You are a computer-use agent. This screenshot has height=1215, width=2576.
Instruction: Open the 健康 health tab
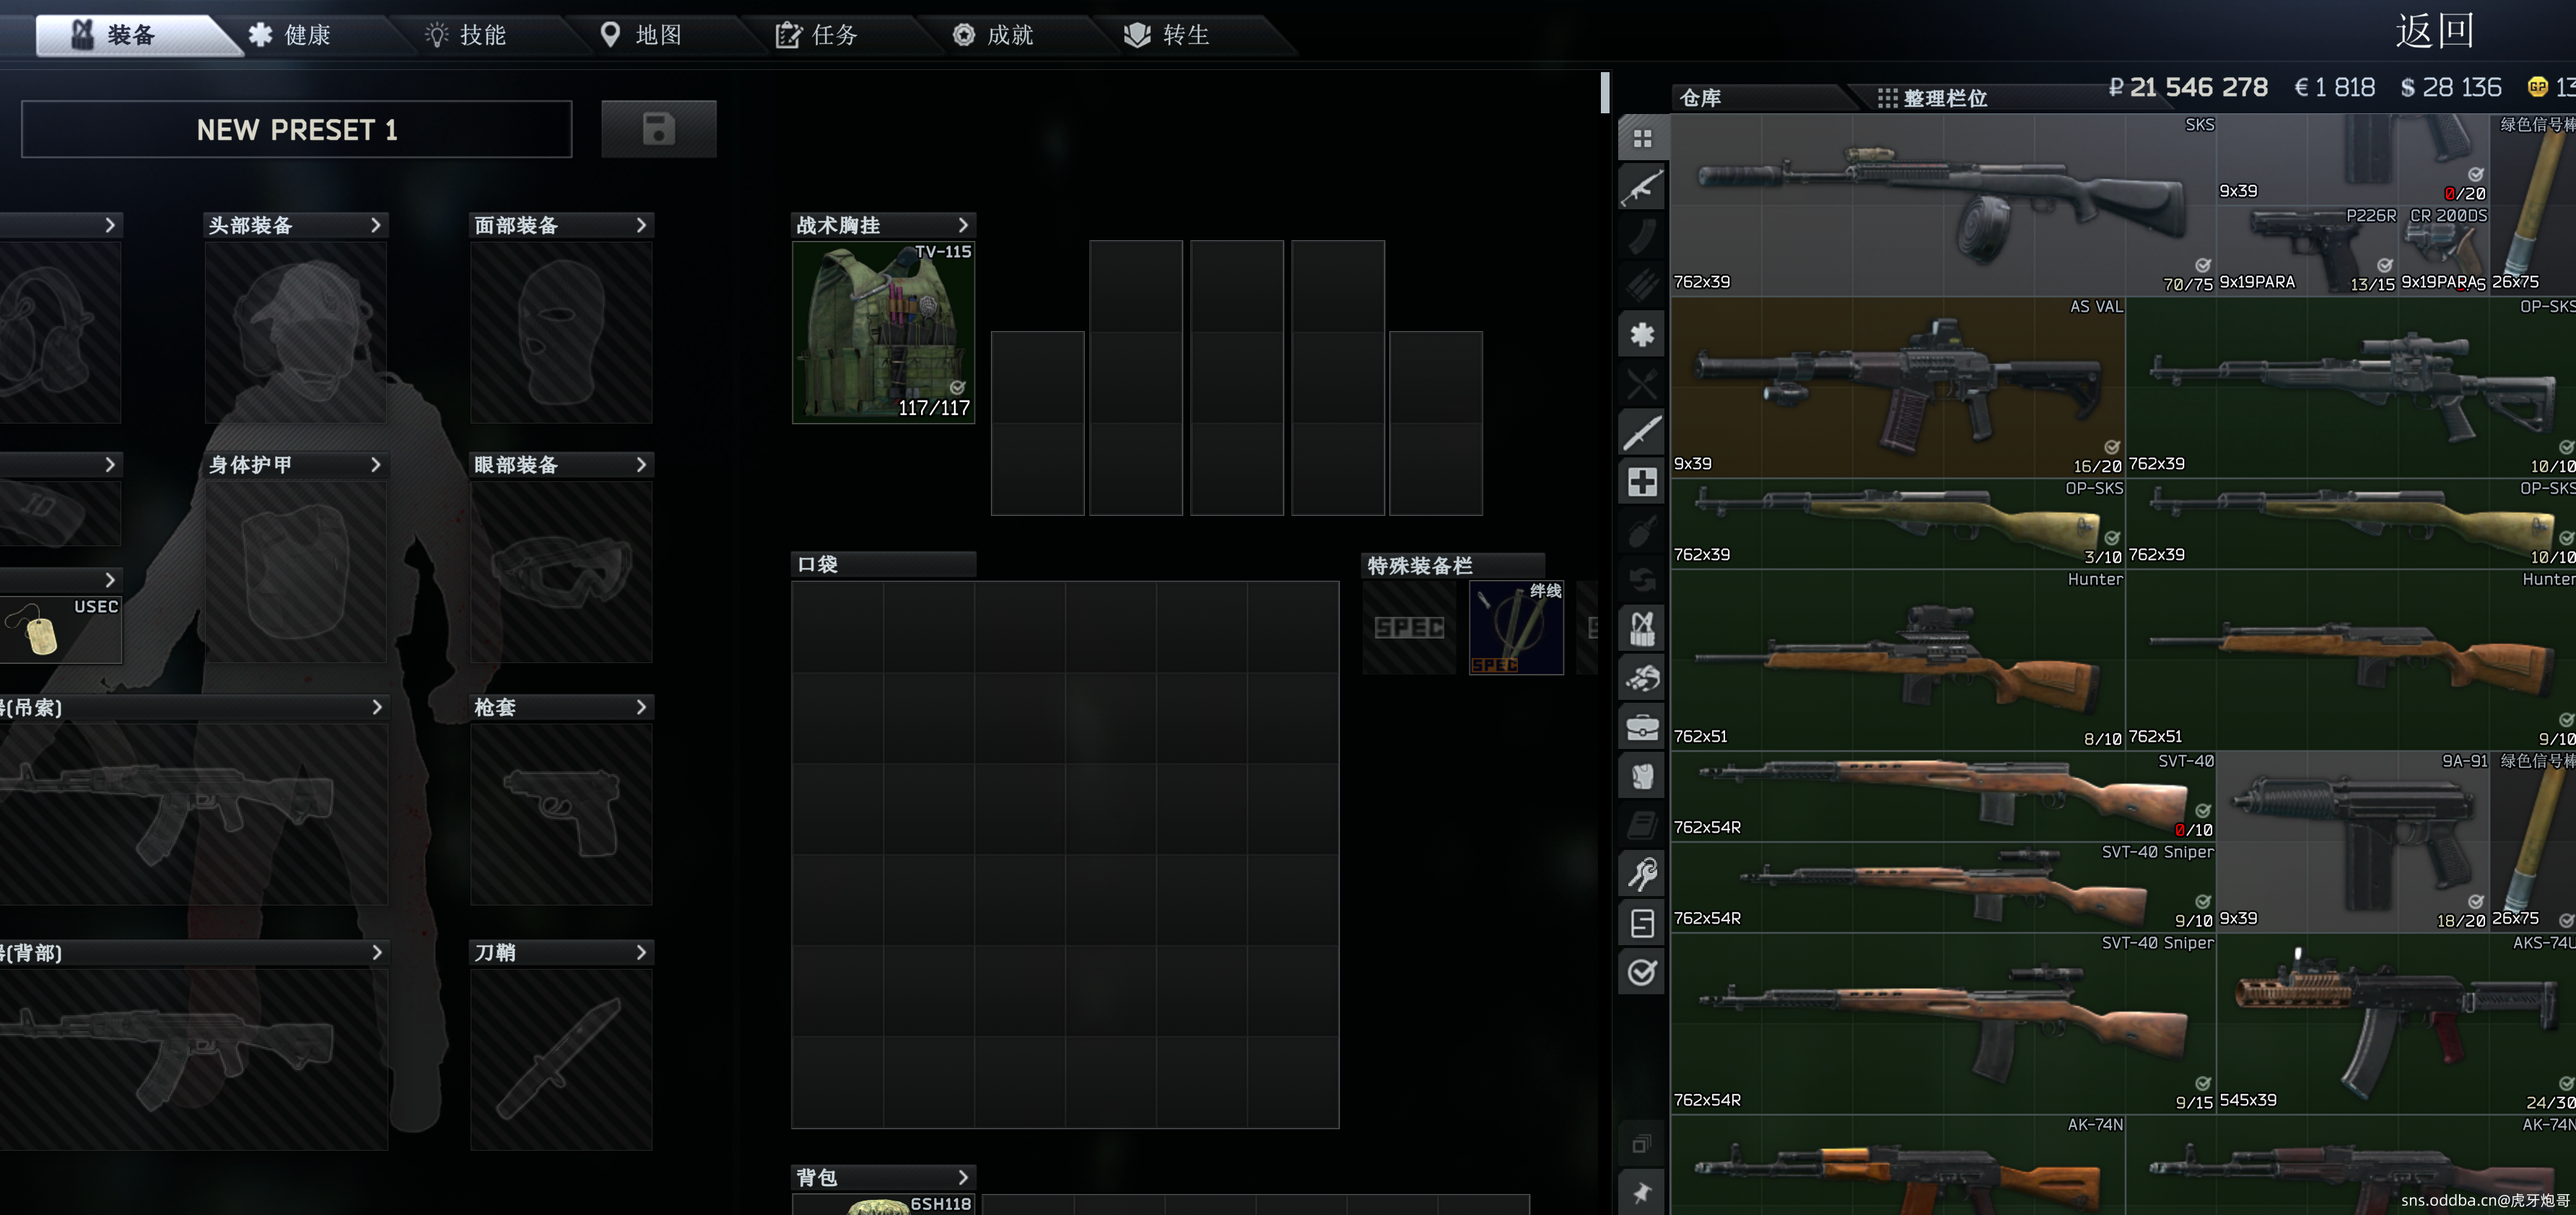coord(290,35)
